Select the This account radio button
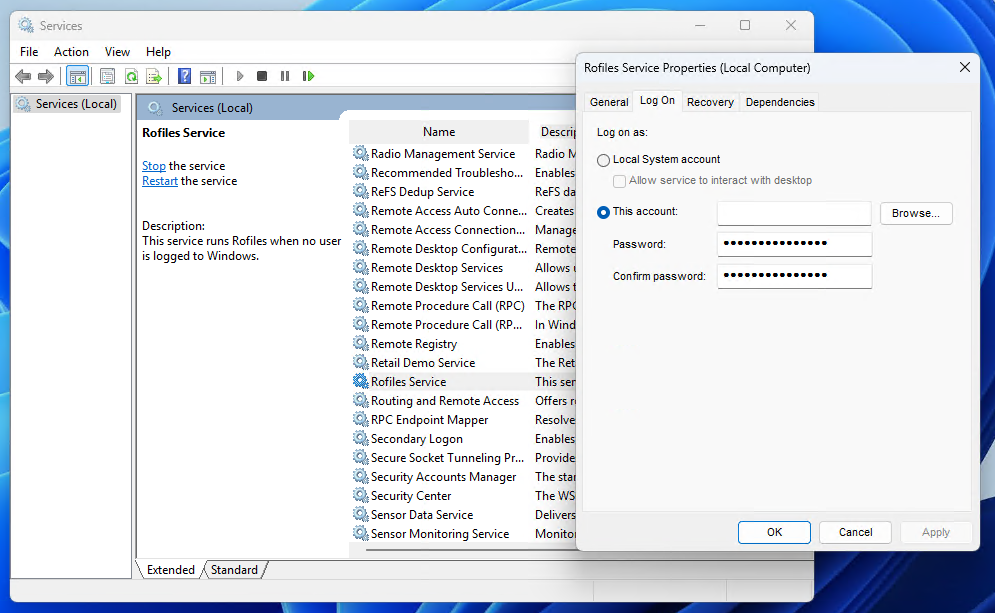 coord(603,212)
